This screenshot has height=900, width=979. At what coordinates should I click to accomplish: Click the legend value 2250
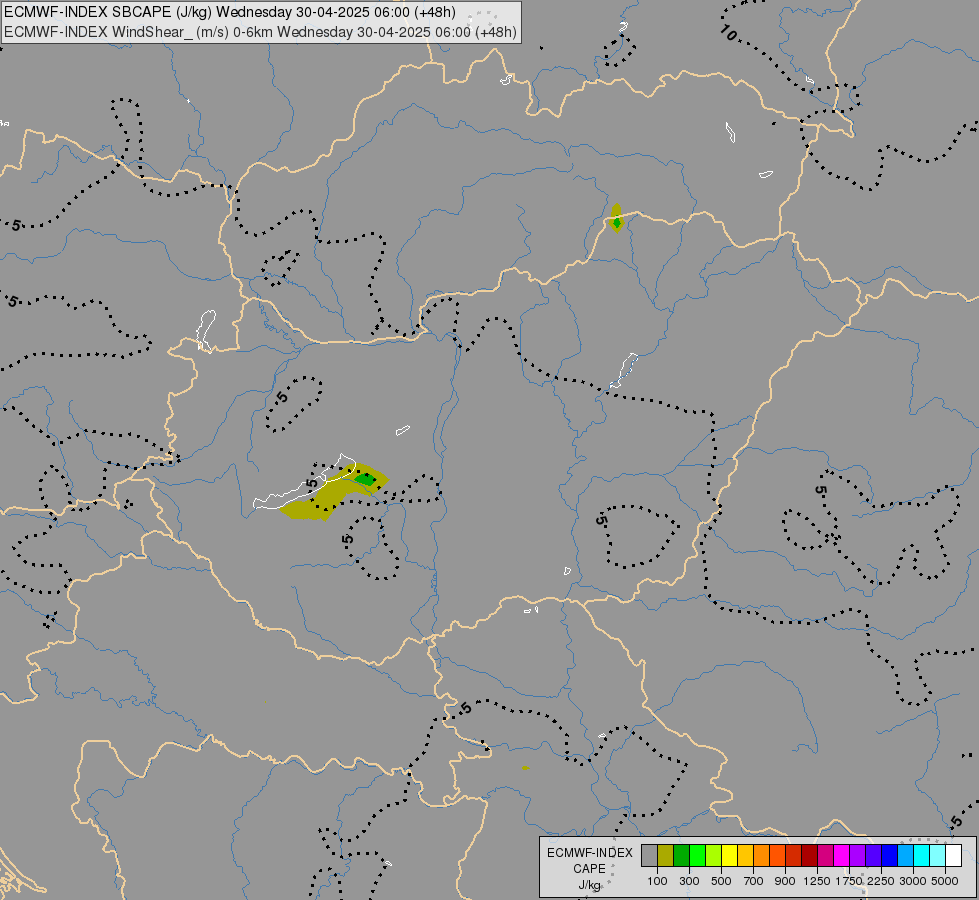pos(881,881)
